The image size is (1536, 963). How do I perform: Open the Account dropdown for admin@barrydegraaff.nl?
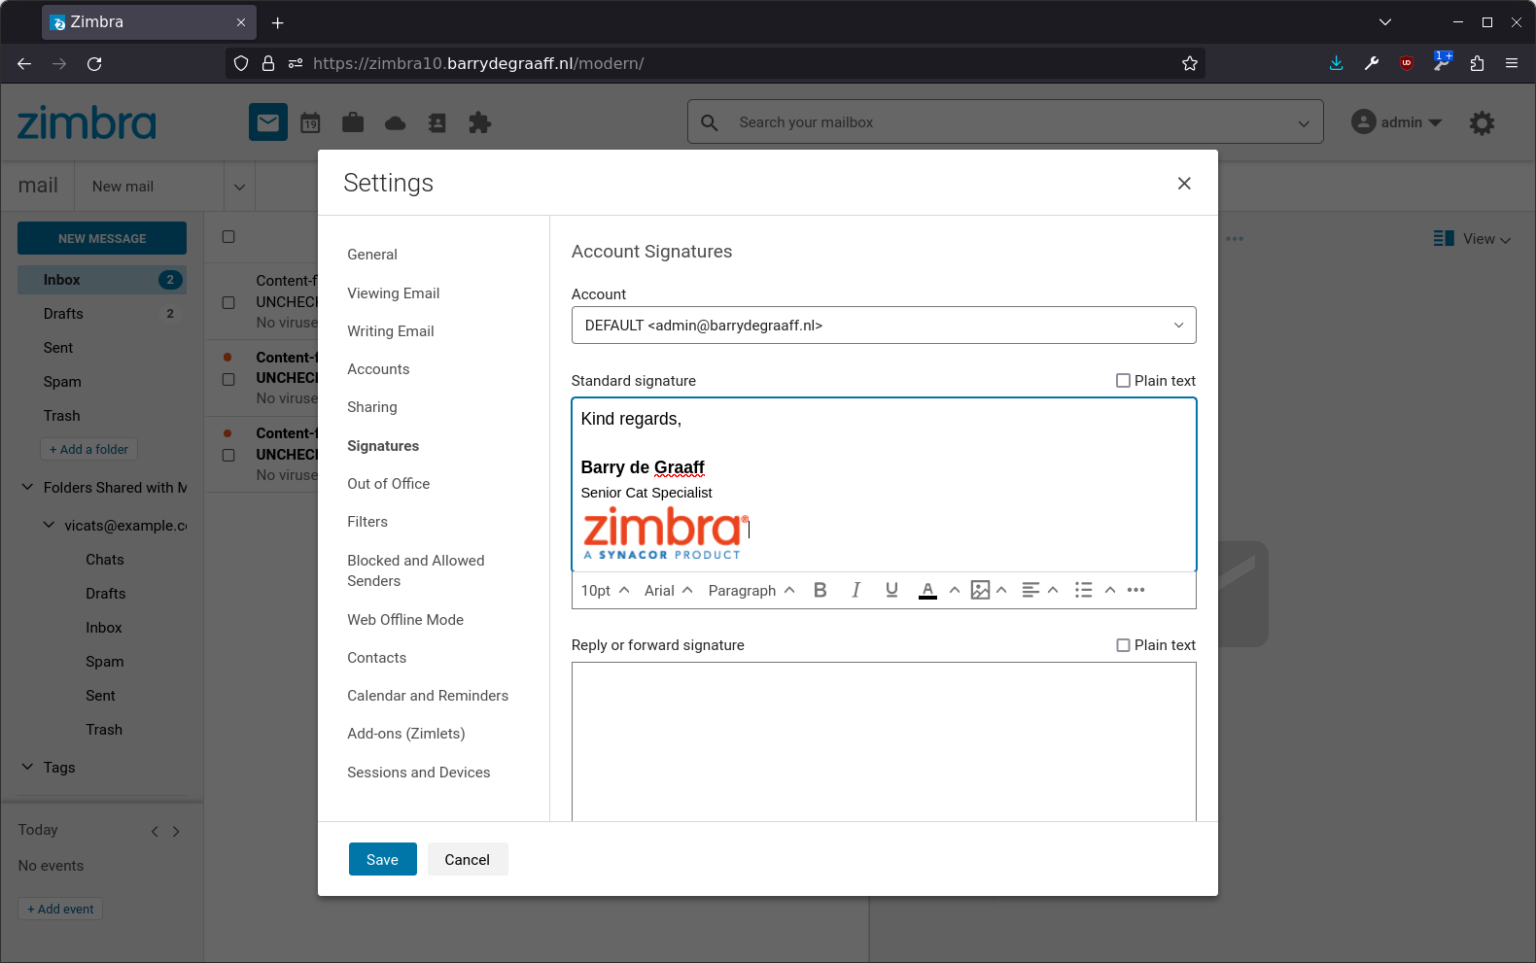[x=883, y=325]
